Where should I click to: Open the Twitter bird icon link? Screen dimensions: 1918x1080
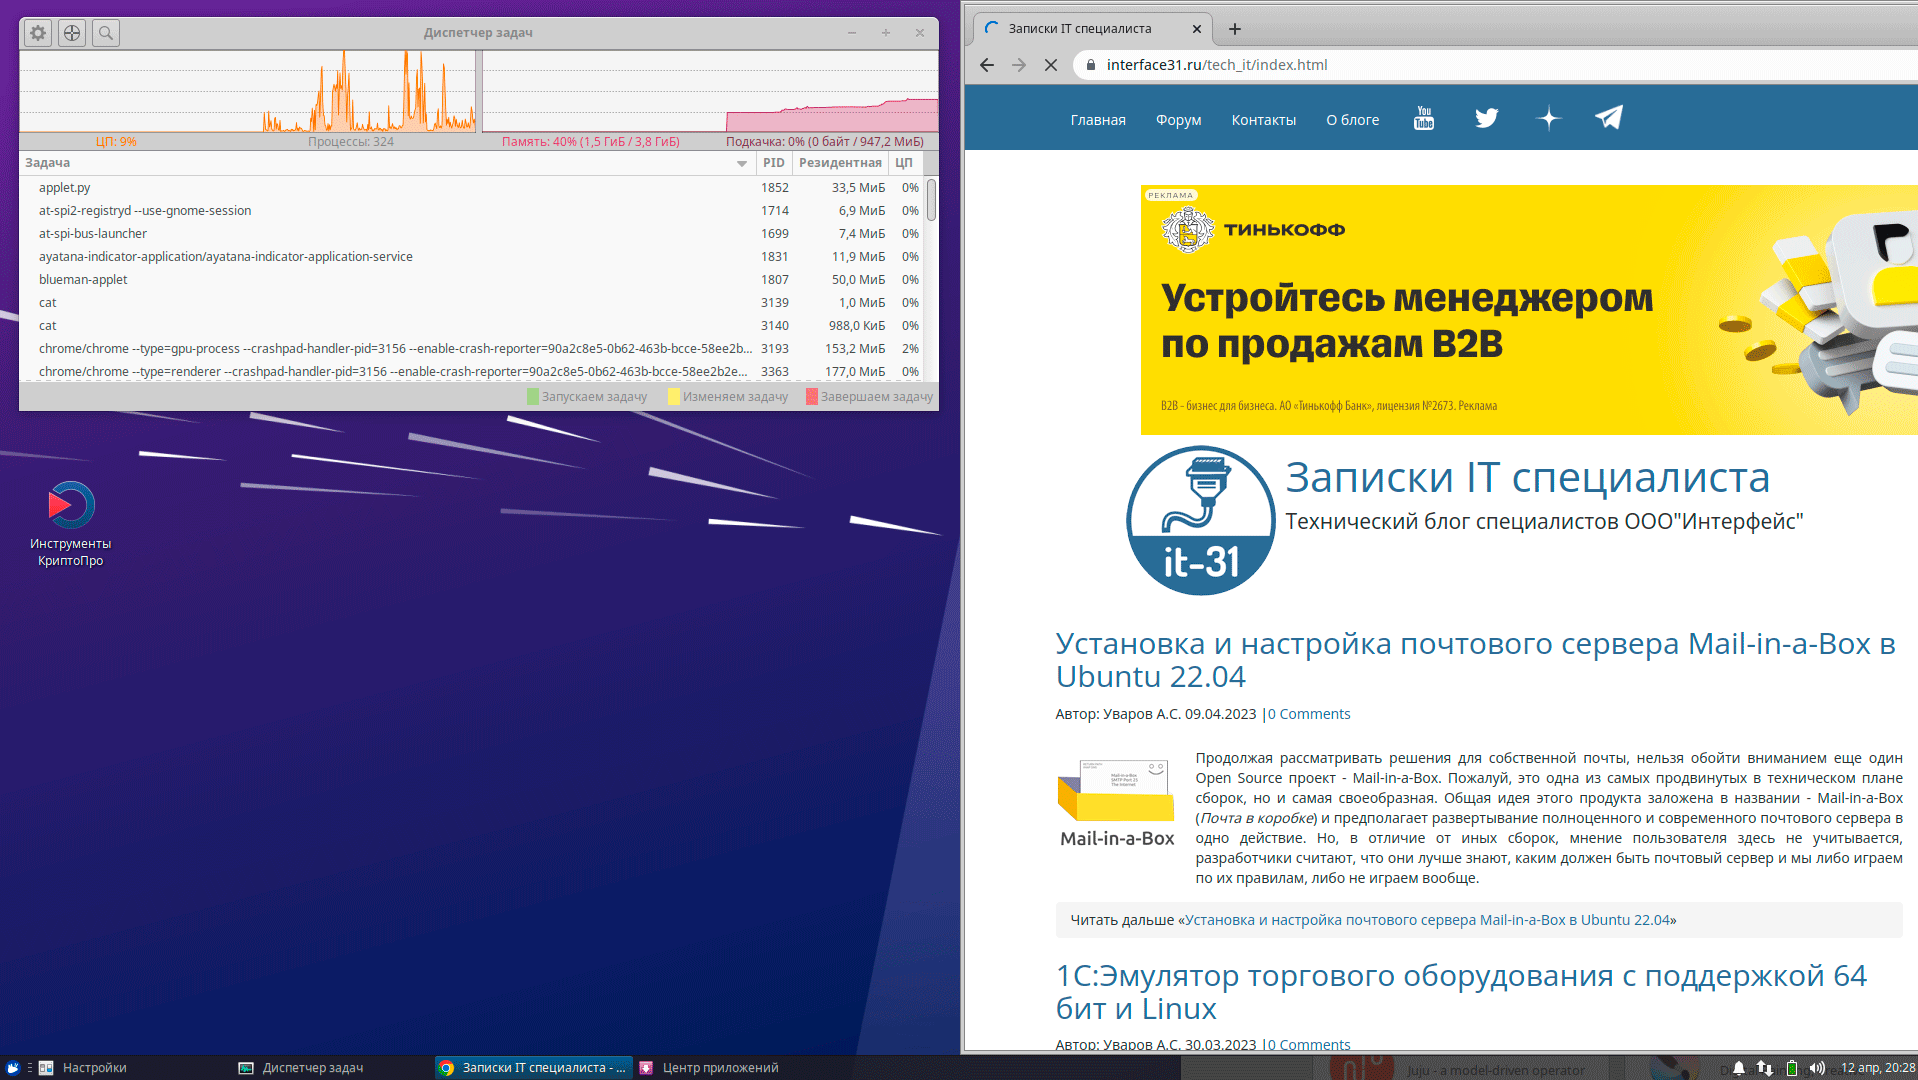(x=1487, y=119)
